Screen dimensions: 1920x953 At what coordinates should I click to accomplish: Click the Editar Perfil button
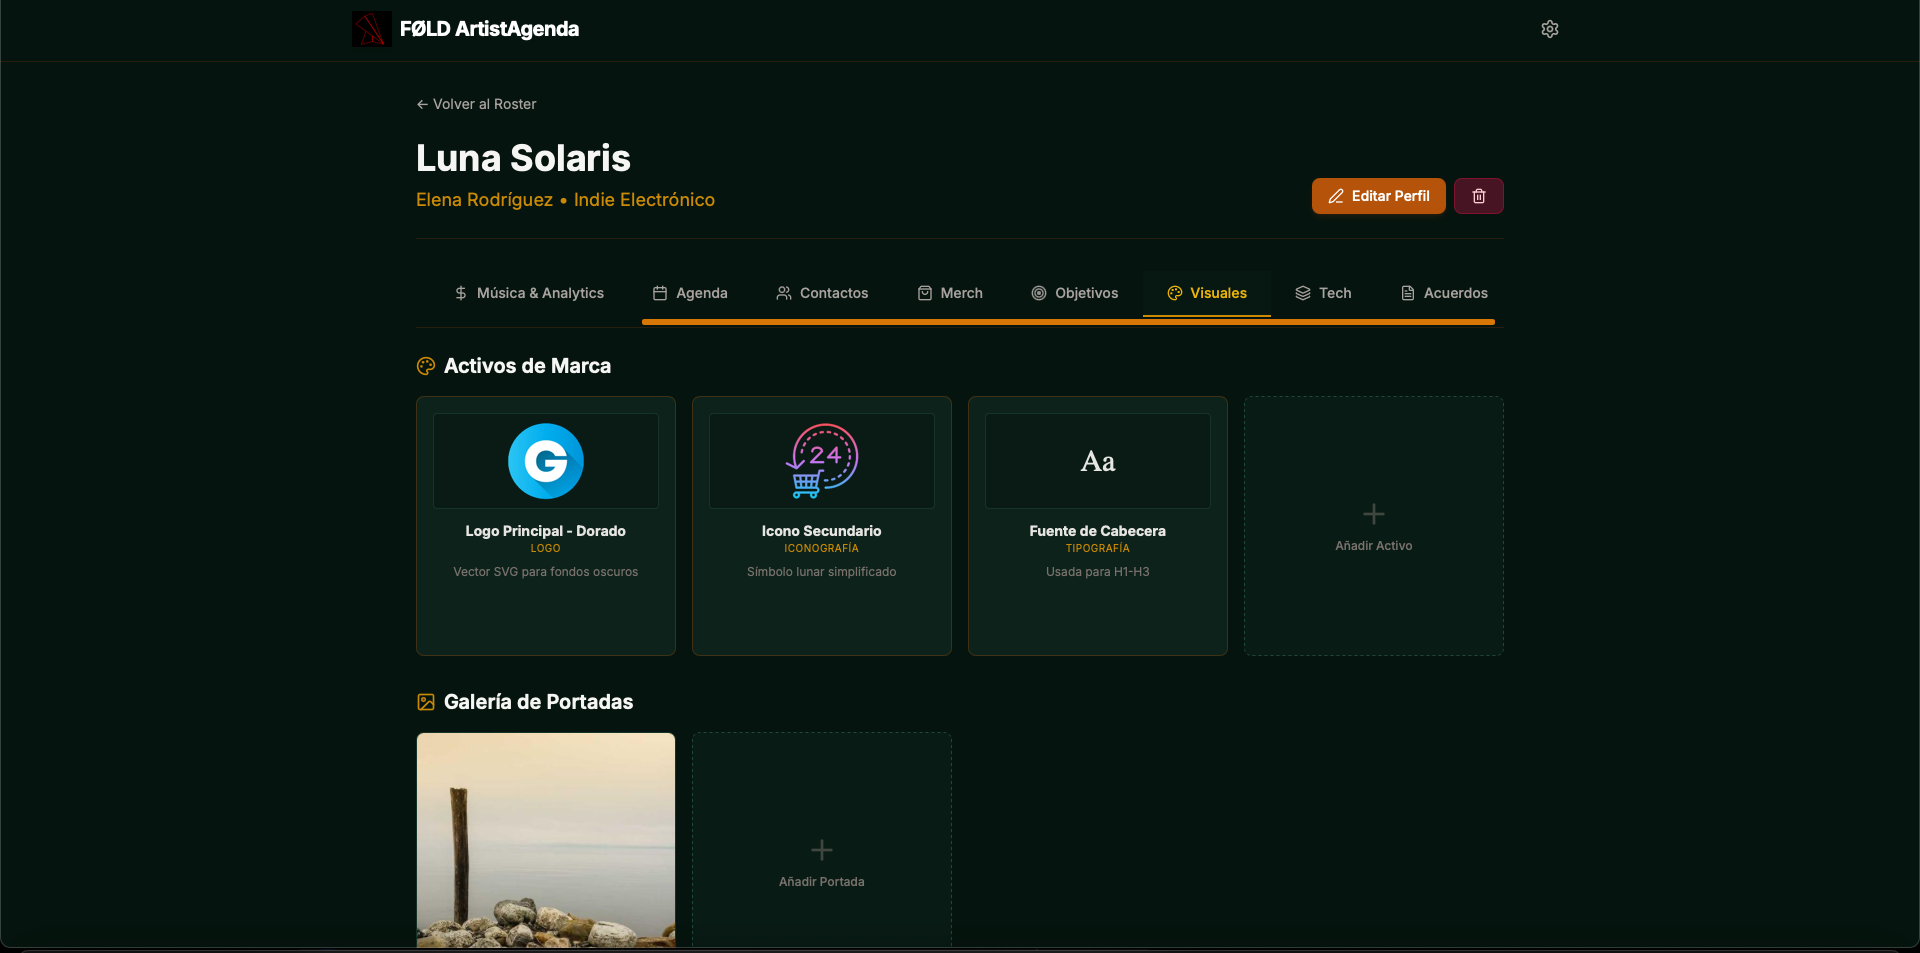pos(1378,196)
